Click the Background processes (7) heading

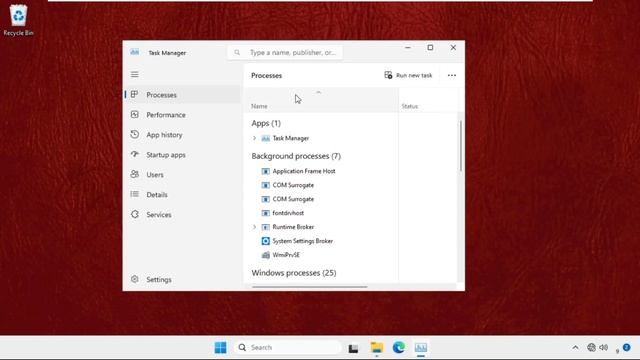[x=296, y=156]
